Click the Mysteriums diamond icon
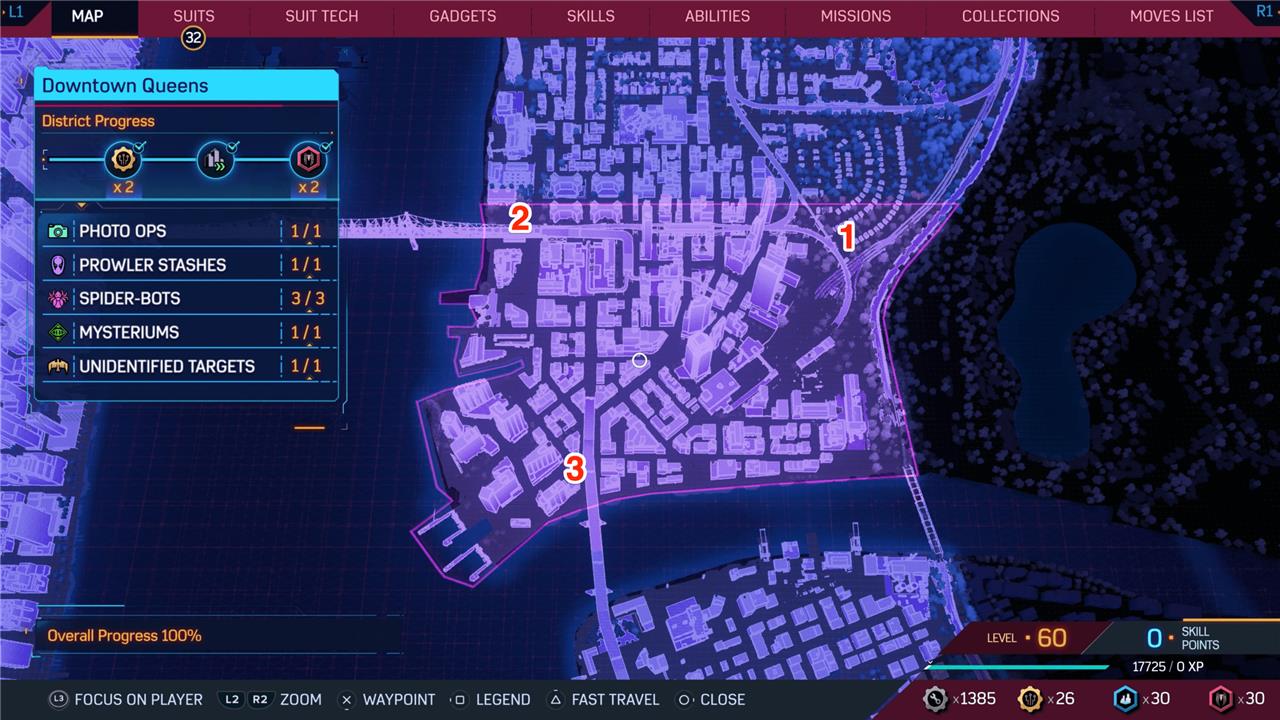Screen dimensions: 1280x720 coord(58,332)
